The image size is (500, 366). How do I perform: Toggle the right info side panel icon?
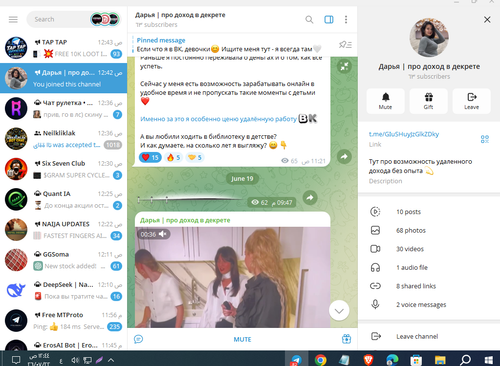coord(329,20)
